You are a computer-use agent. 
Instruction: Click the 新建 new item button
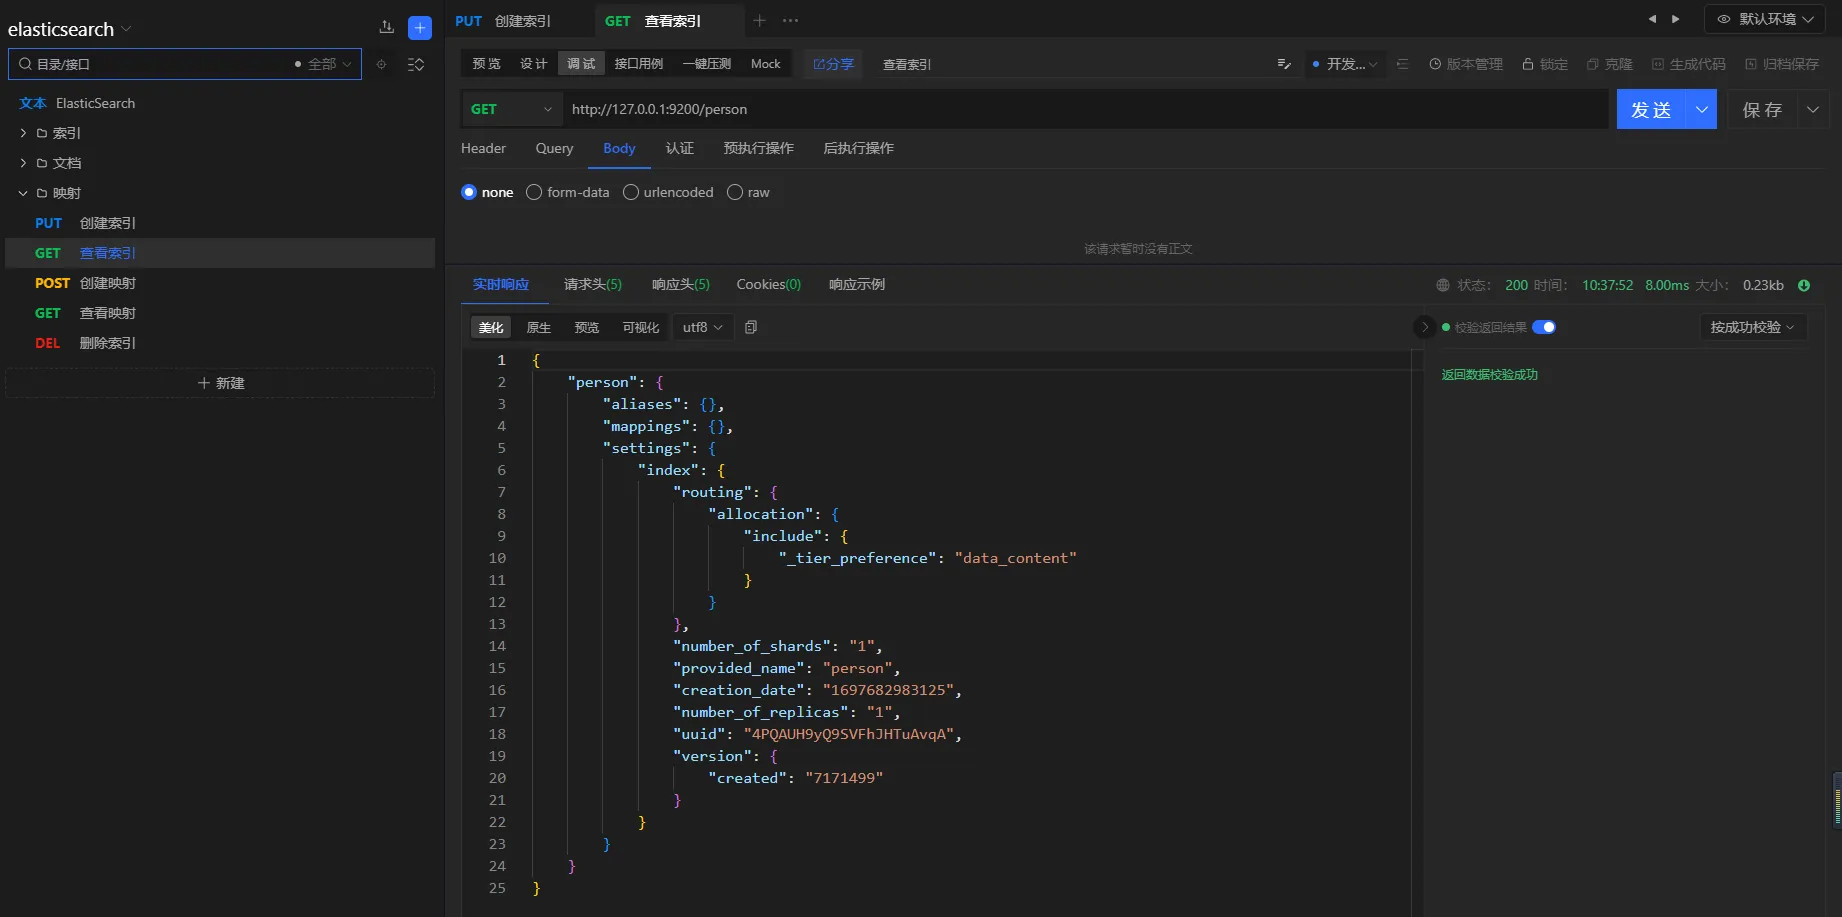pyautogui.click(x=220, y=383)
